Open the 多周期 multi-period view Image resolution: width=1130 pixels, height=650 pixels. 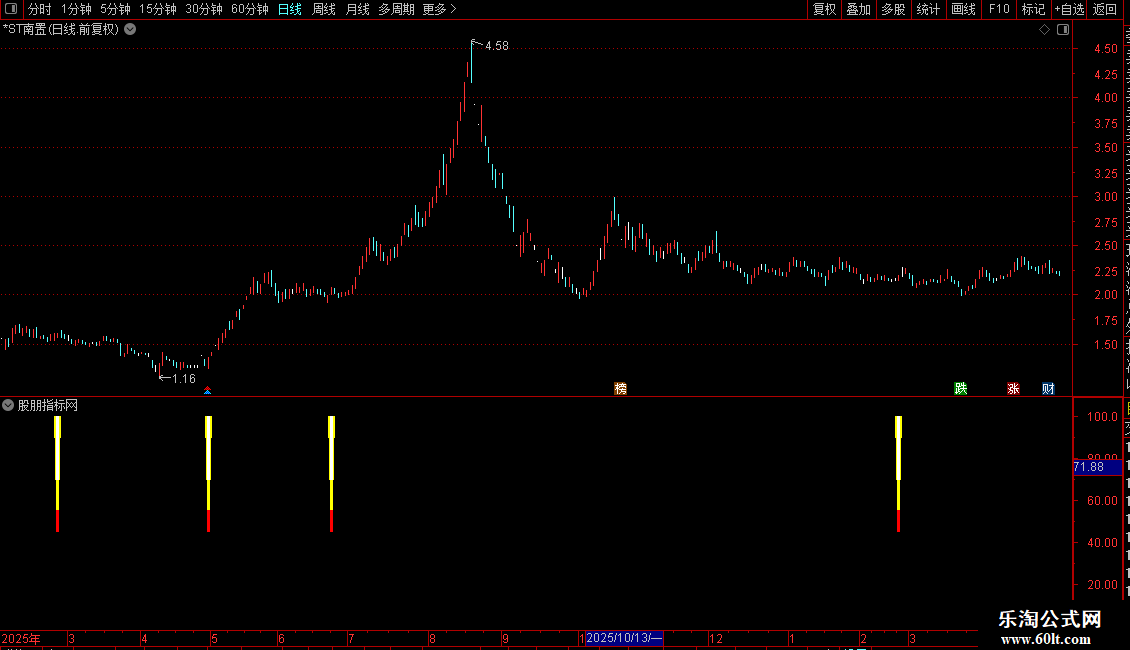[x=396, y=9]
